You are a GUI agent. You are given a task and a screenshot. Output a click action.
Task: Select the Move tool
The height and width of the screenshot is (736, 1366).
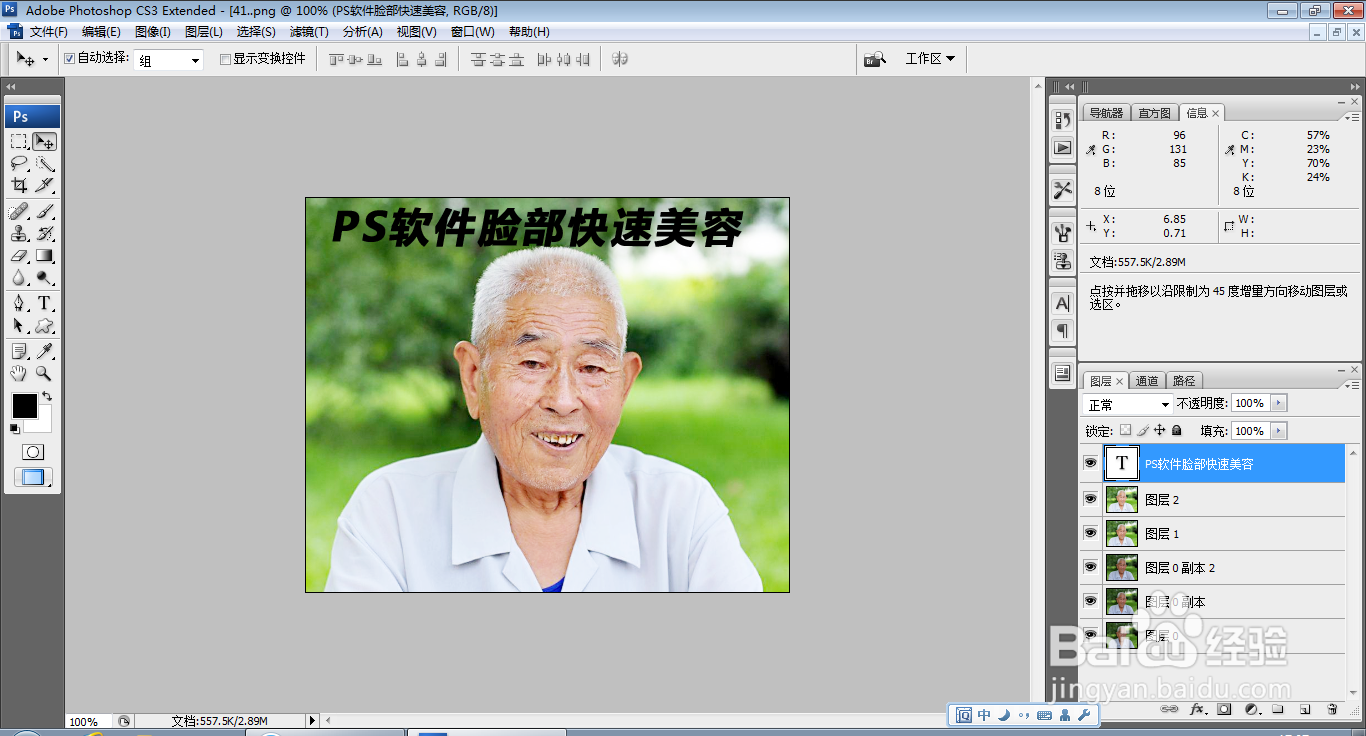(46, 140)
